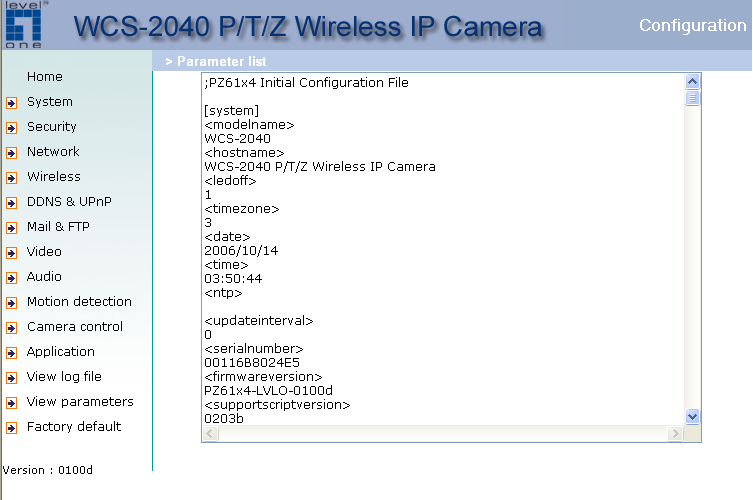Image resolution: width=753 pixels, height=500 pixels.
Task: Click the <hostname> tag line
Action: click(244, 153)
